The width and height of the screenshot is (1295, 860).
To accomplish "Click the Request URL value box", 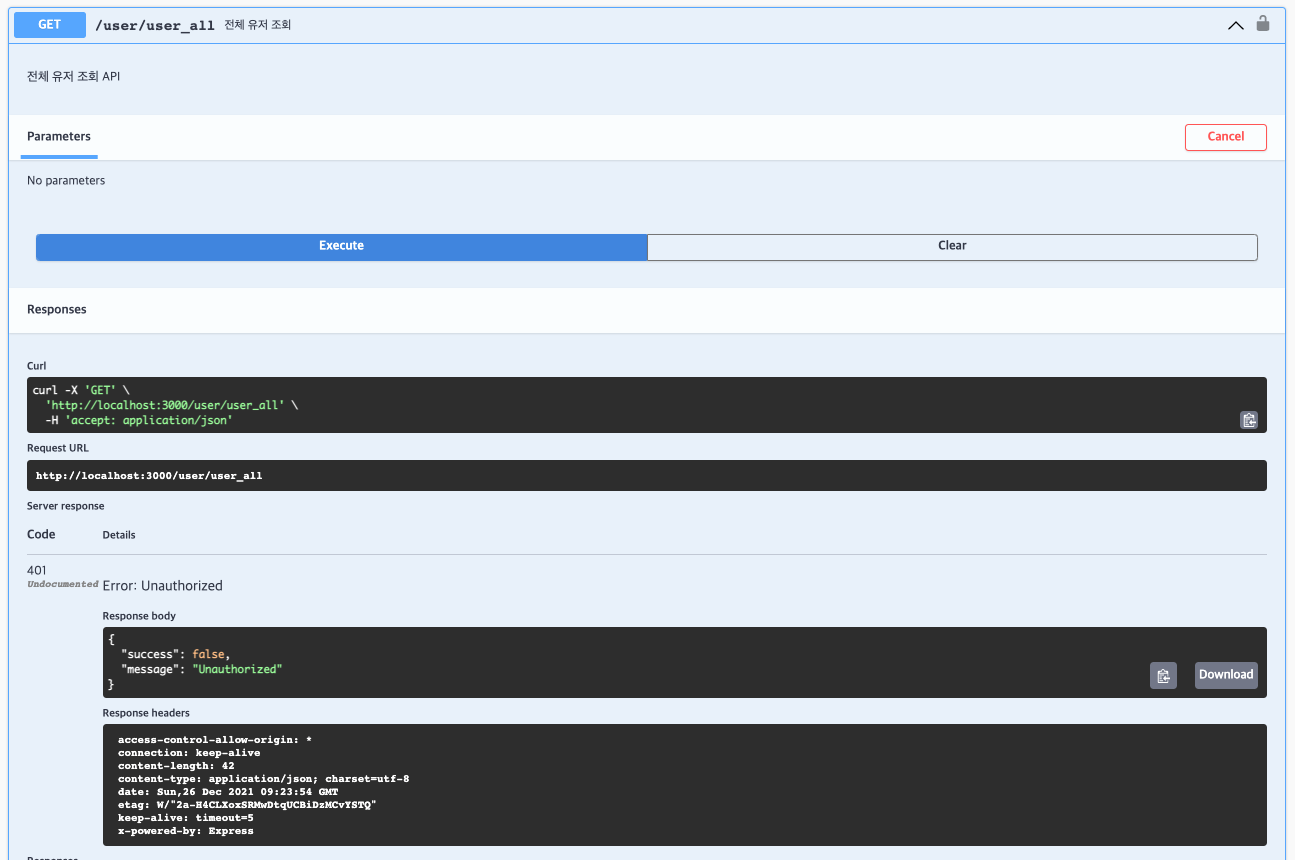I will click(x=647, y=475).
